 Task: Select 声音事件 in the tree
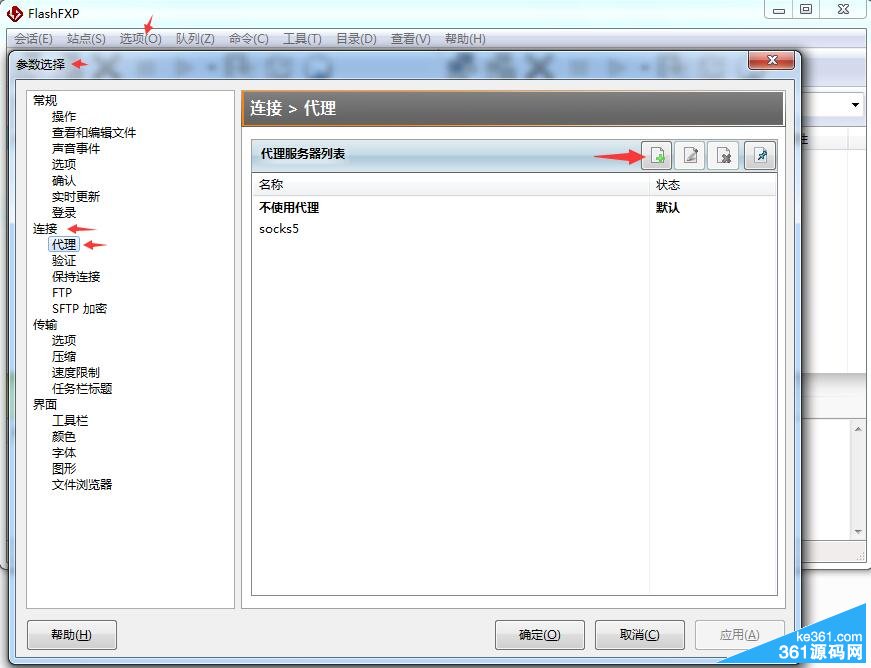click(76, 149)
